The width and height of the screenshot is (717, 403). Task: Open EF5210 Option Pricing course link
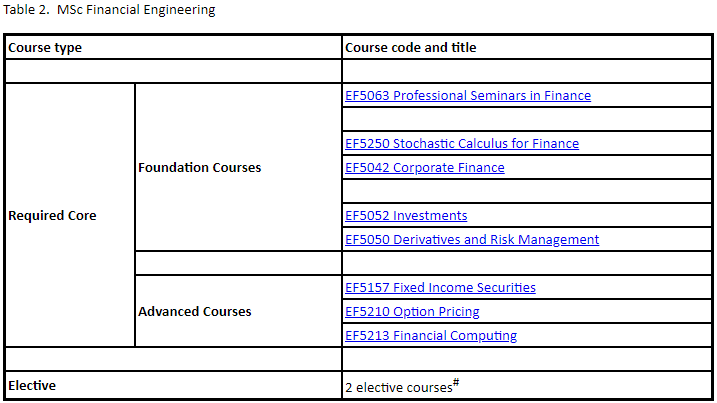[x=412, y=312]
